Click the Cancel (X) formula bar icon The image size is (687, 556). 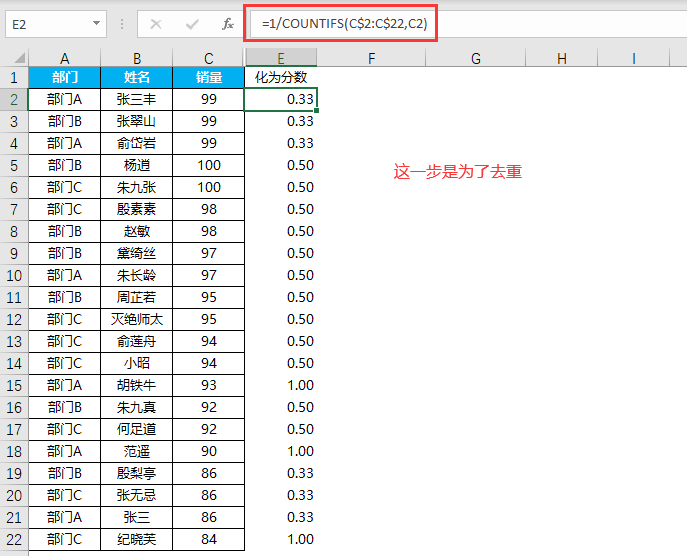[156, 24]
